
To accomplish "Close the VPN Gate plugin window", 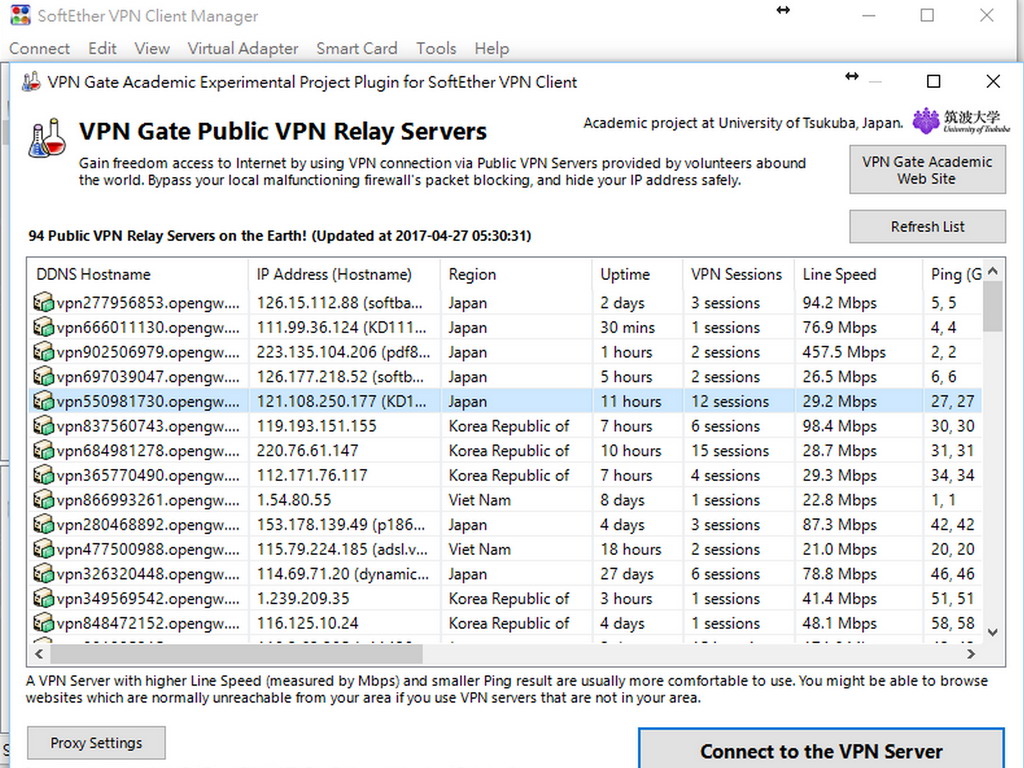I will point(993,81).
